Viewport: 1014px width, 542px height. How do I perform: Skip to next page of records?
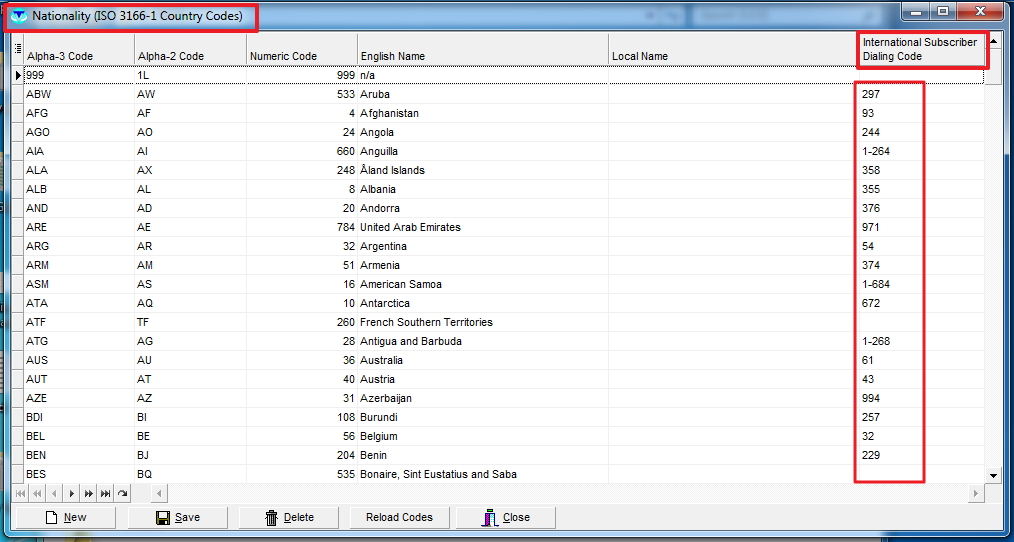click(89, 494)
